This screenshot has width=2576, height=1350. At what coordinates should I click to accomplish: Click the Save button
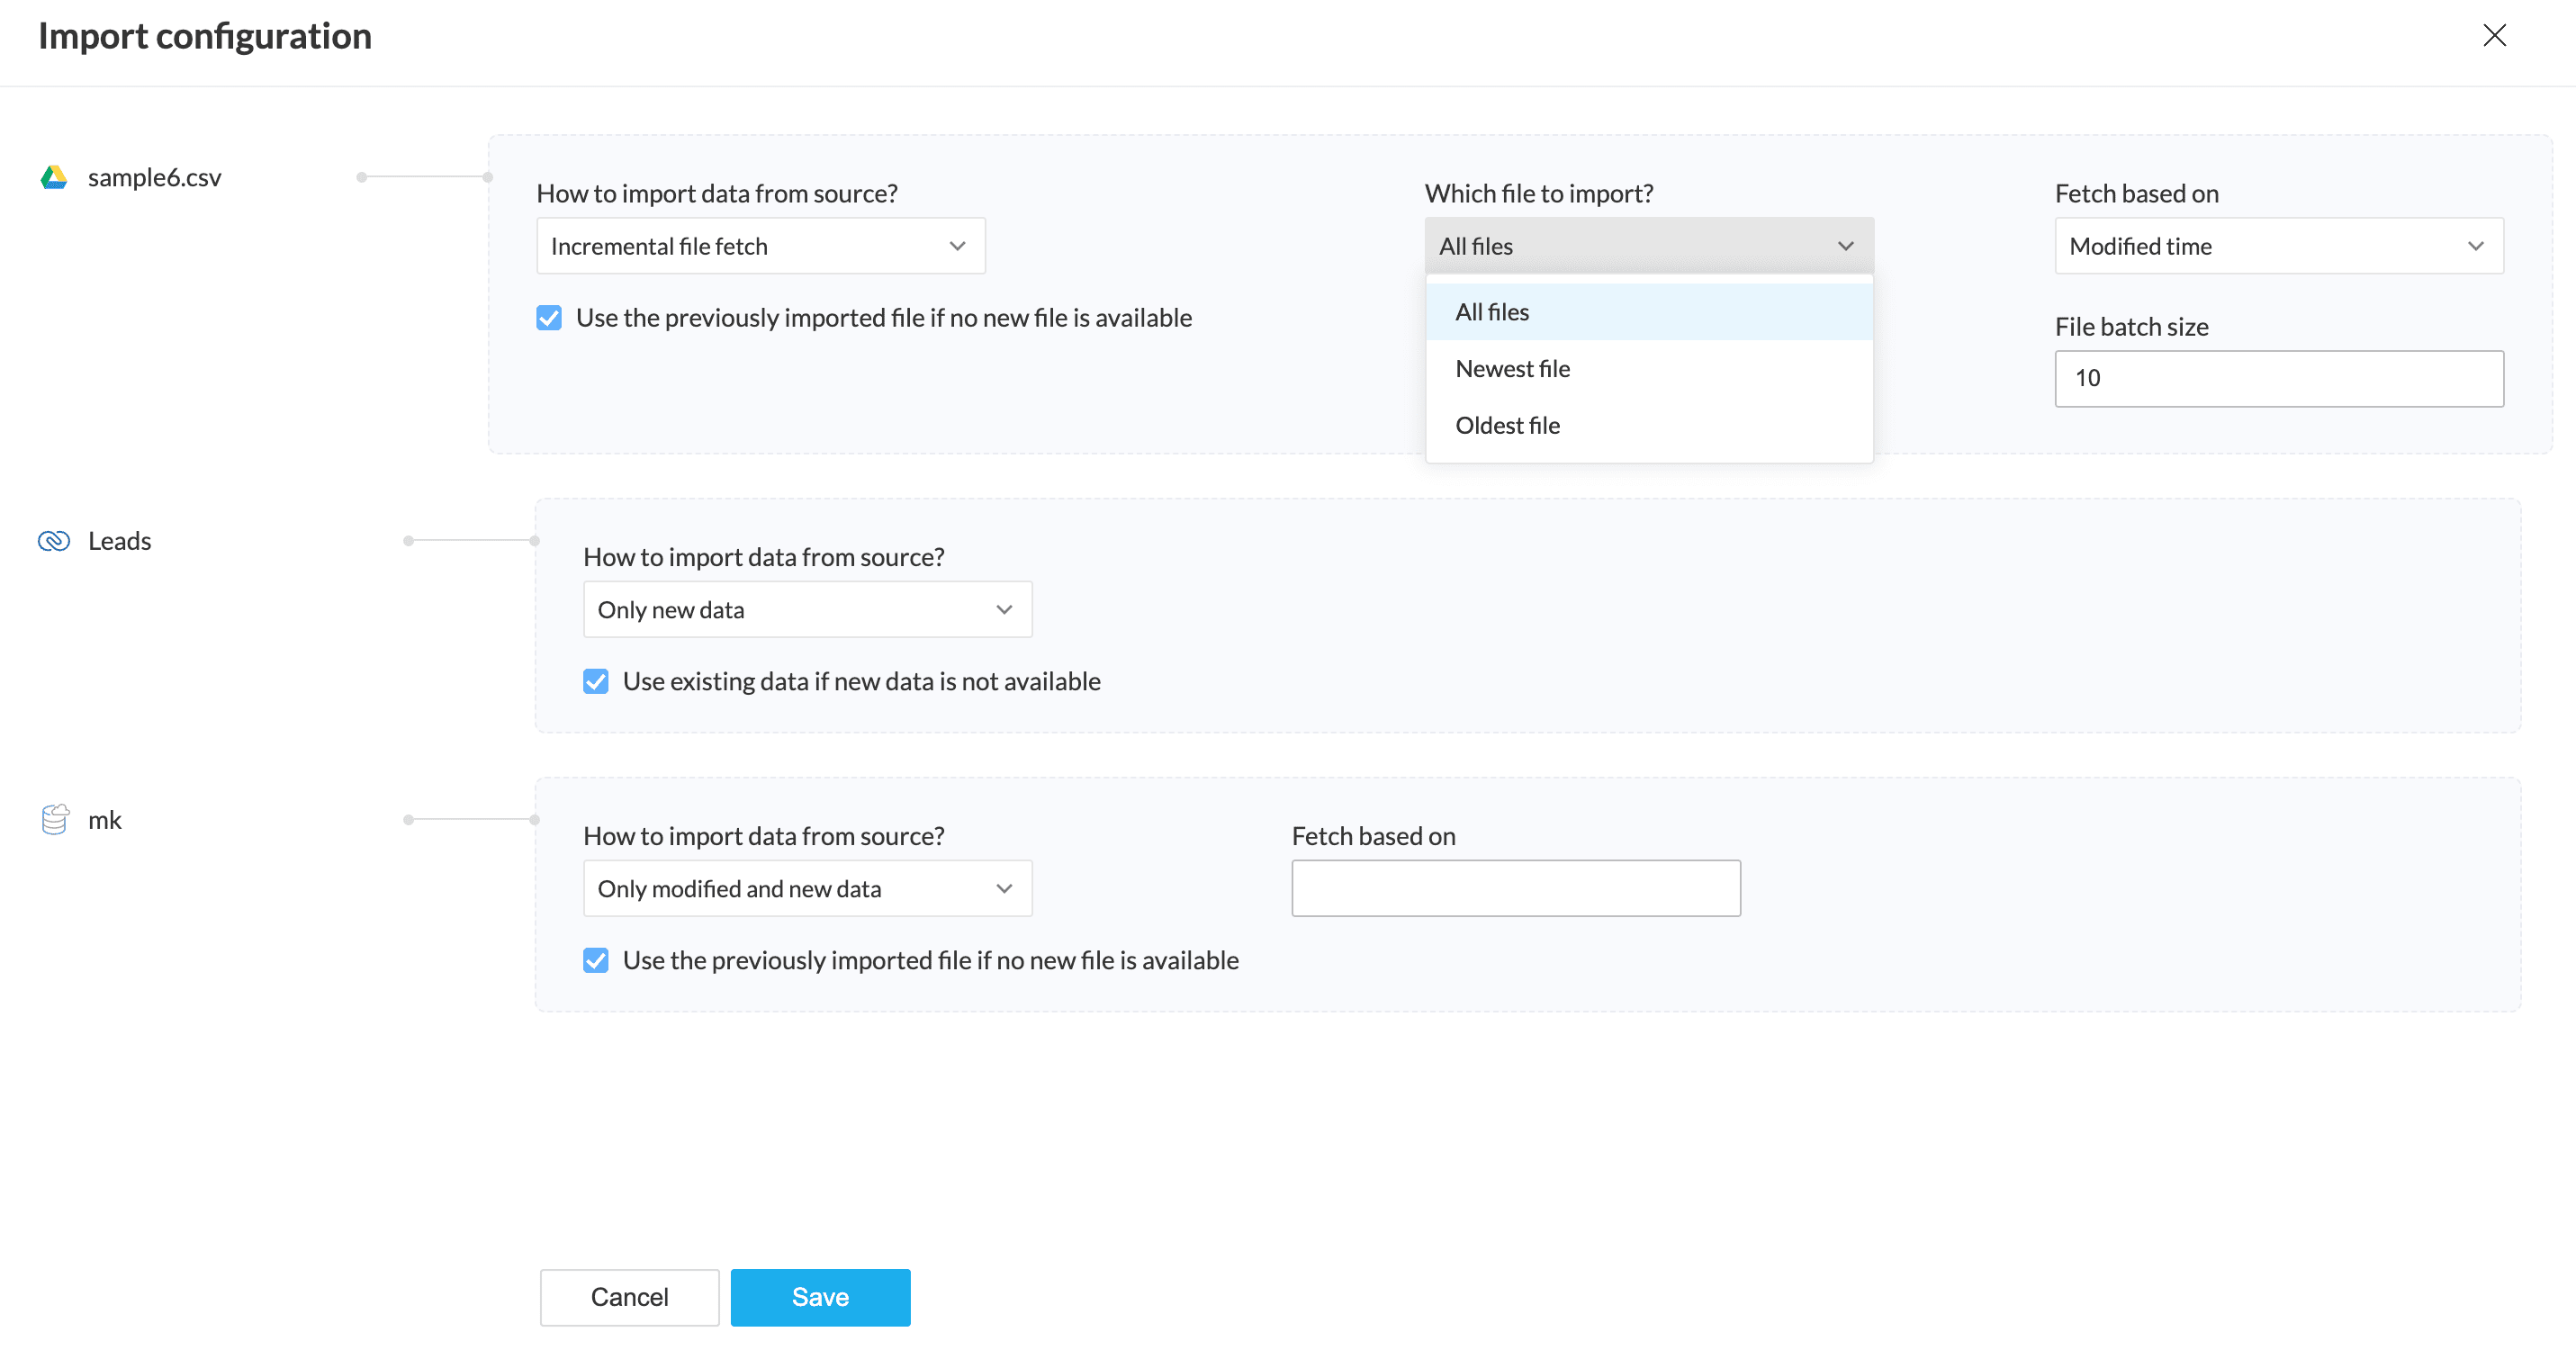pyautogui.click(x=820, y=1297)
